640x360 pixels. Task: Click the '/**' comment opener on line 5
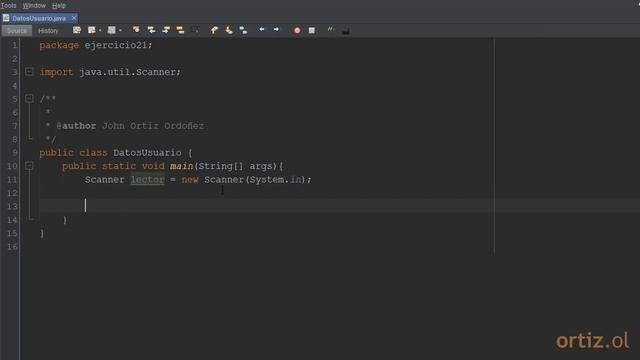(x=48, y=99)
